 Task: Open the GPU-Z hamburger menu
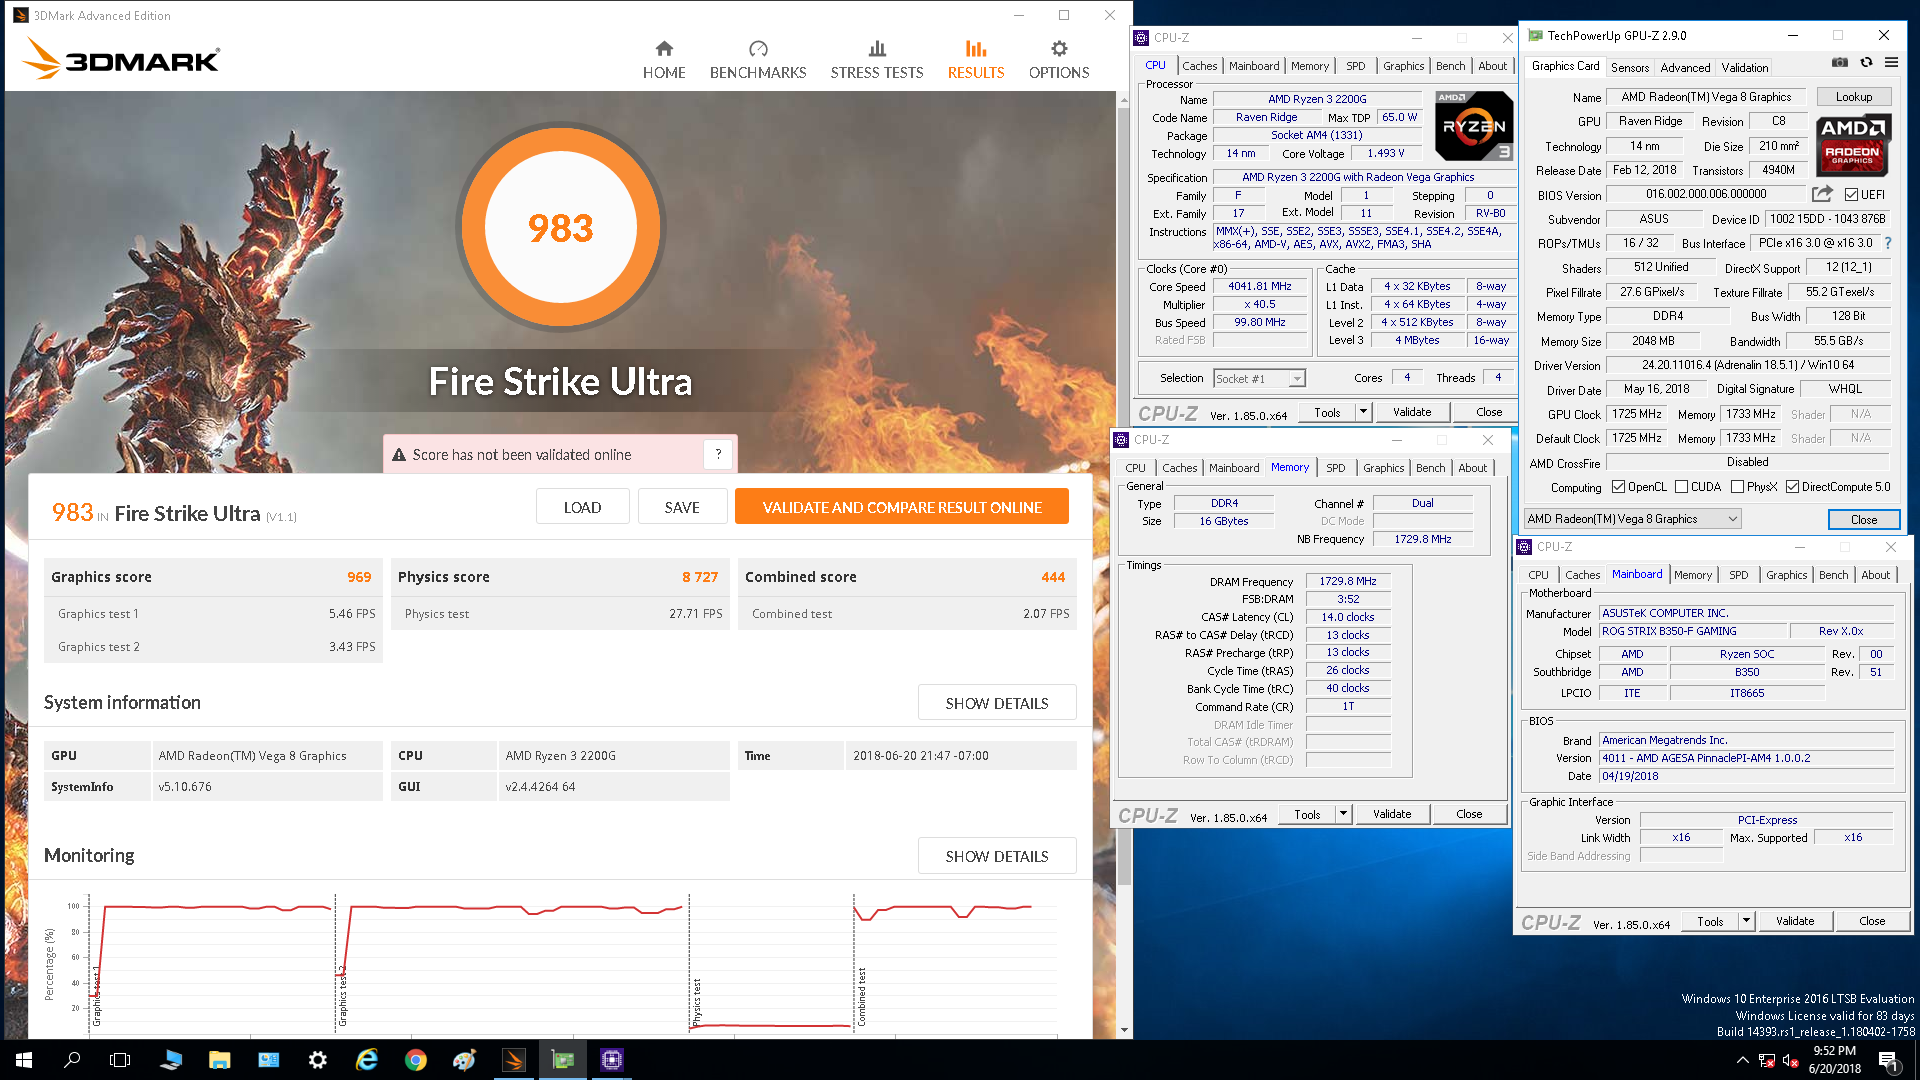(1891, 62)
